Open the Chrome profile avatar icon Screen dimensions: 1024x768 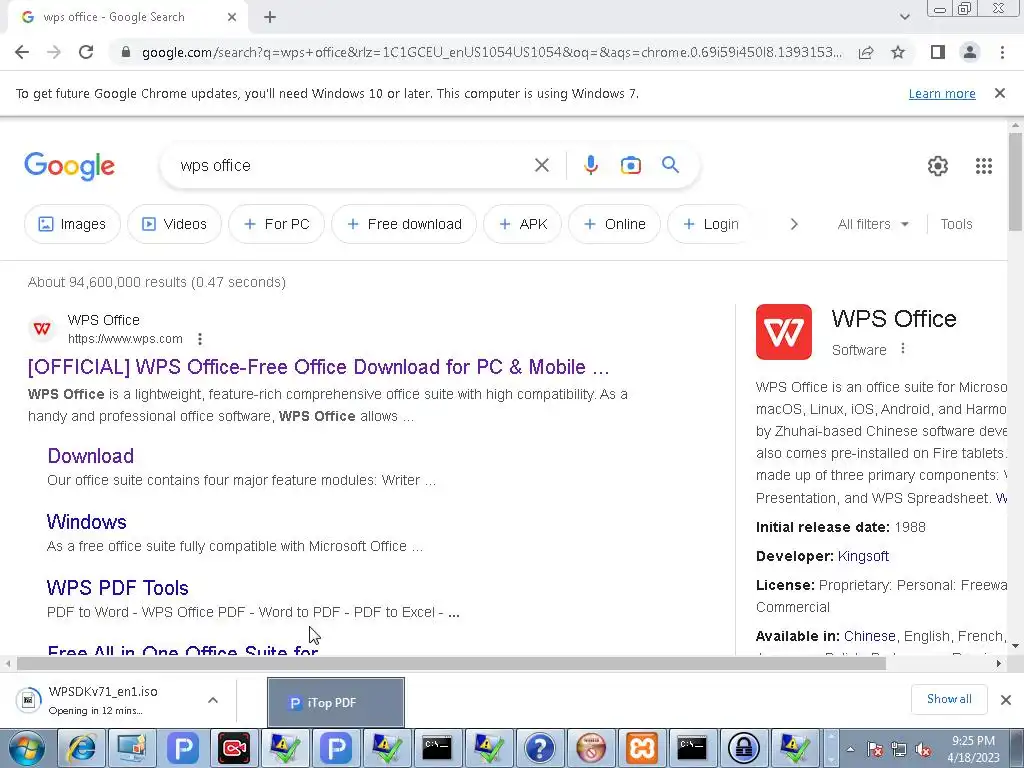pos(970,52)
